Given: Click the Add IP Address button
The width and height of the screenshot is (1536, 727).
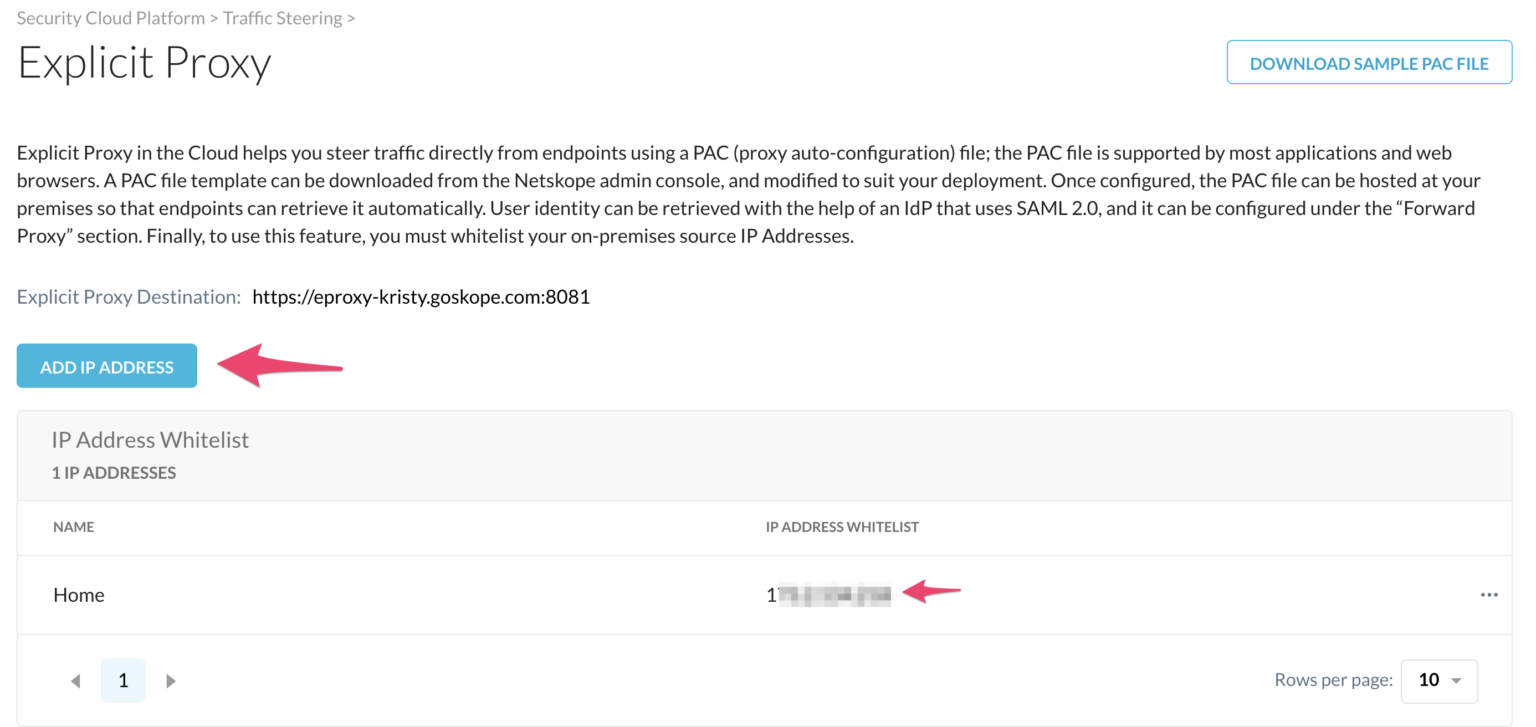Looking at the screenshot, I should point(106,366).
